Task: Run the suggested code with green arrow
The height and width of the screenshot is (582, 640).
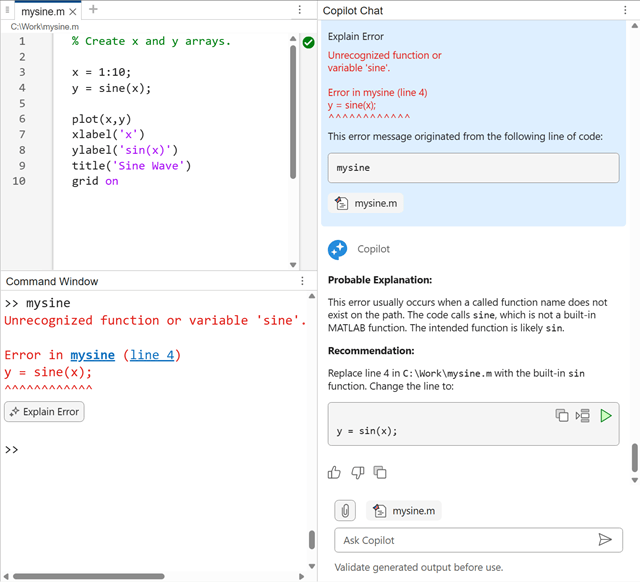Action: coord(606,415)
